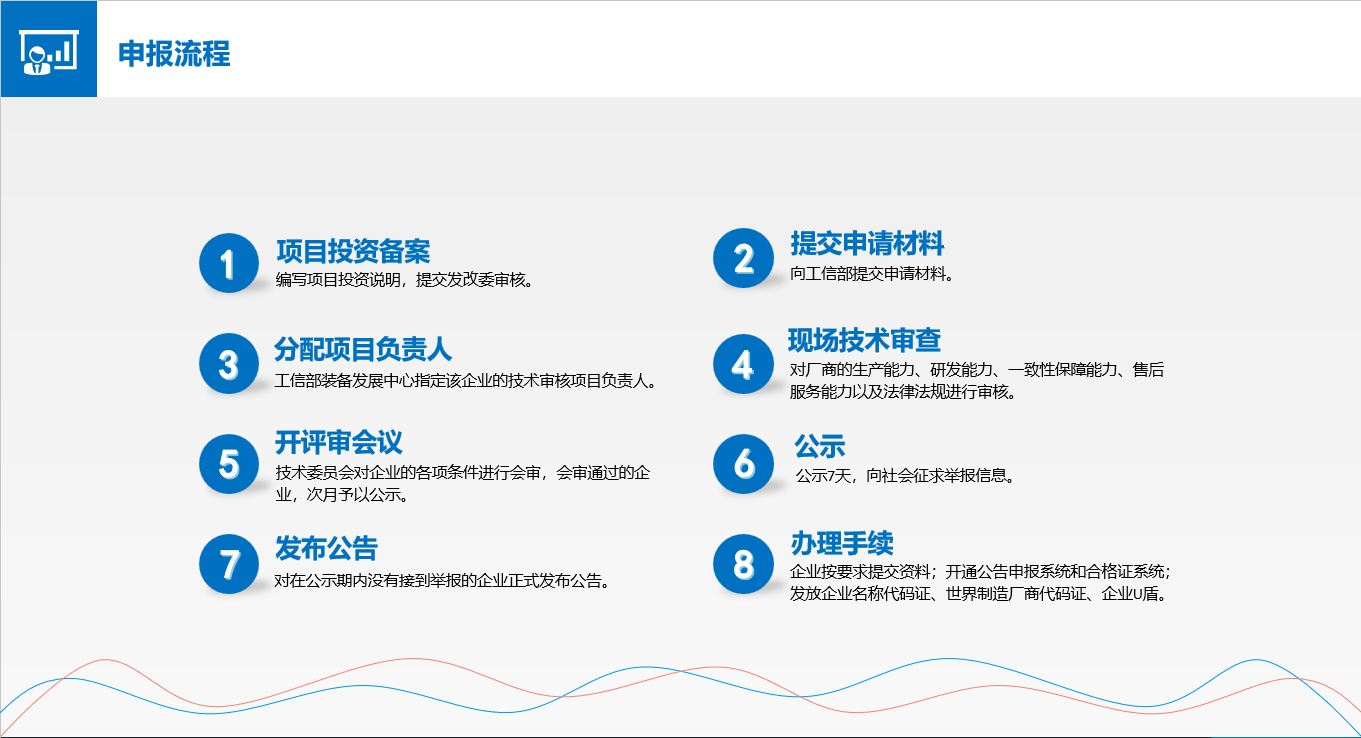
Task: Click the 办理手续 heading
Action: coord(842,543)
